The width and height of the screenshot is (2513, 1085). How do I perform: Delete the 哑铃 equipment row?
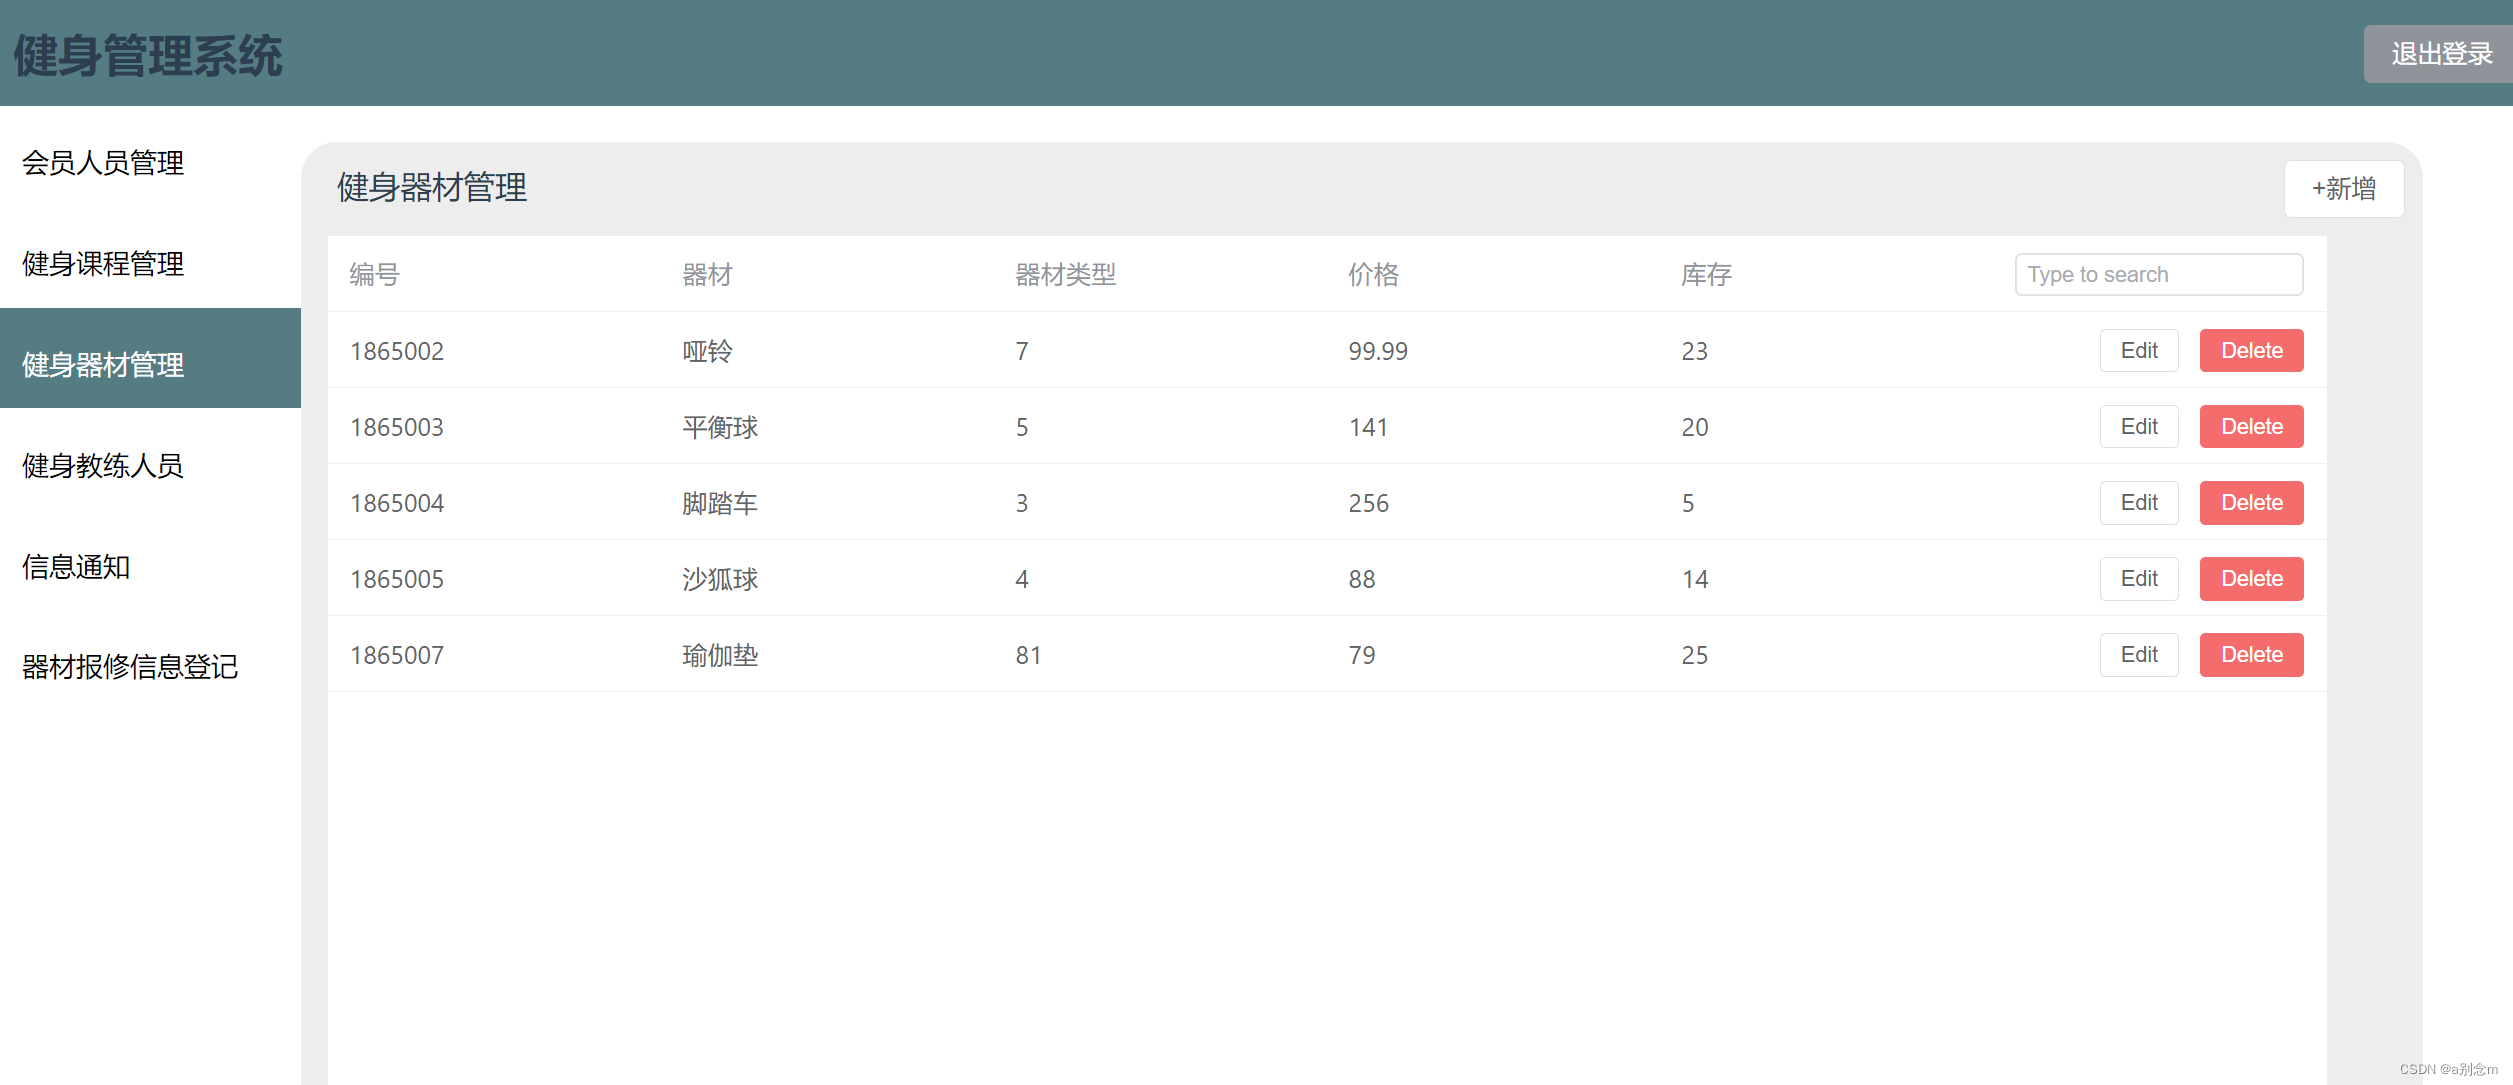pos(2251,351)
